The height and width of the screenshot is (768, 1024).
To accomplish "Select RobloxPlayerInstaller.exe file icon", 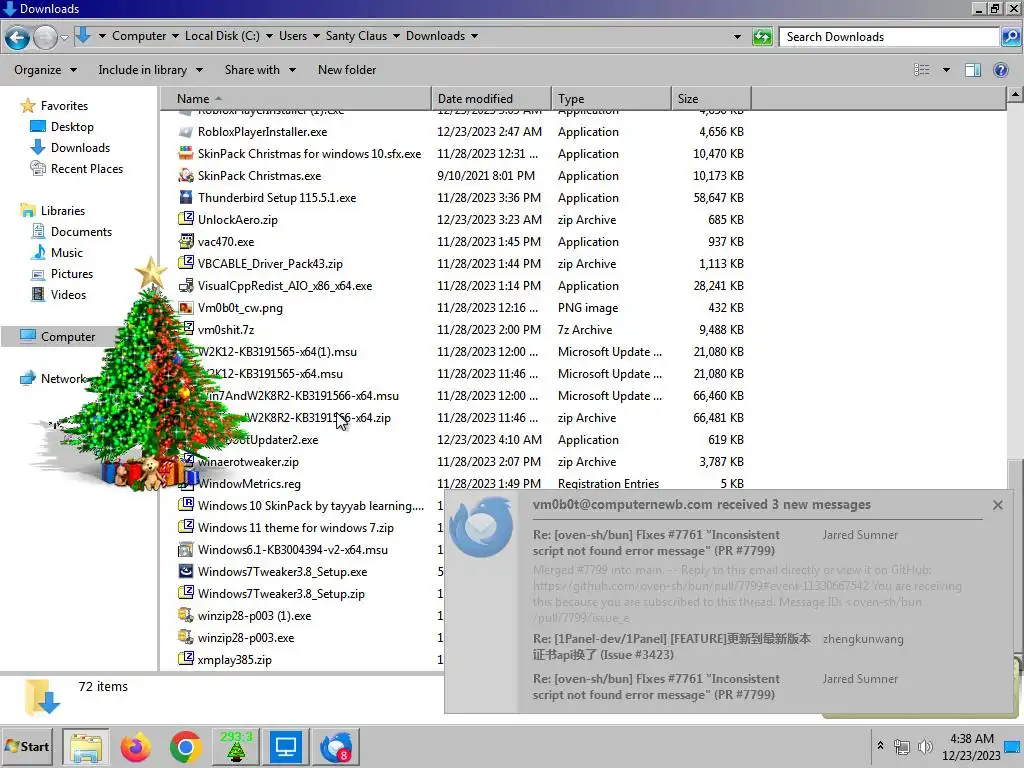I will 186,132.
